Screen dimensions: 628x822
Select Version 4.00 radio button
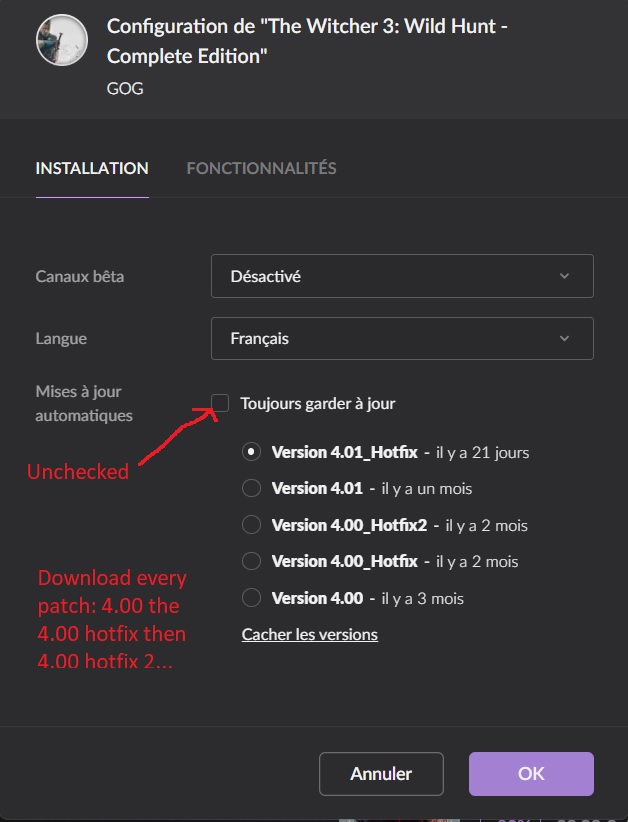252,598
